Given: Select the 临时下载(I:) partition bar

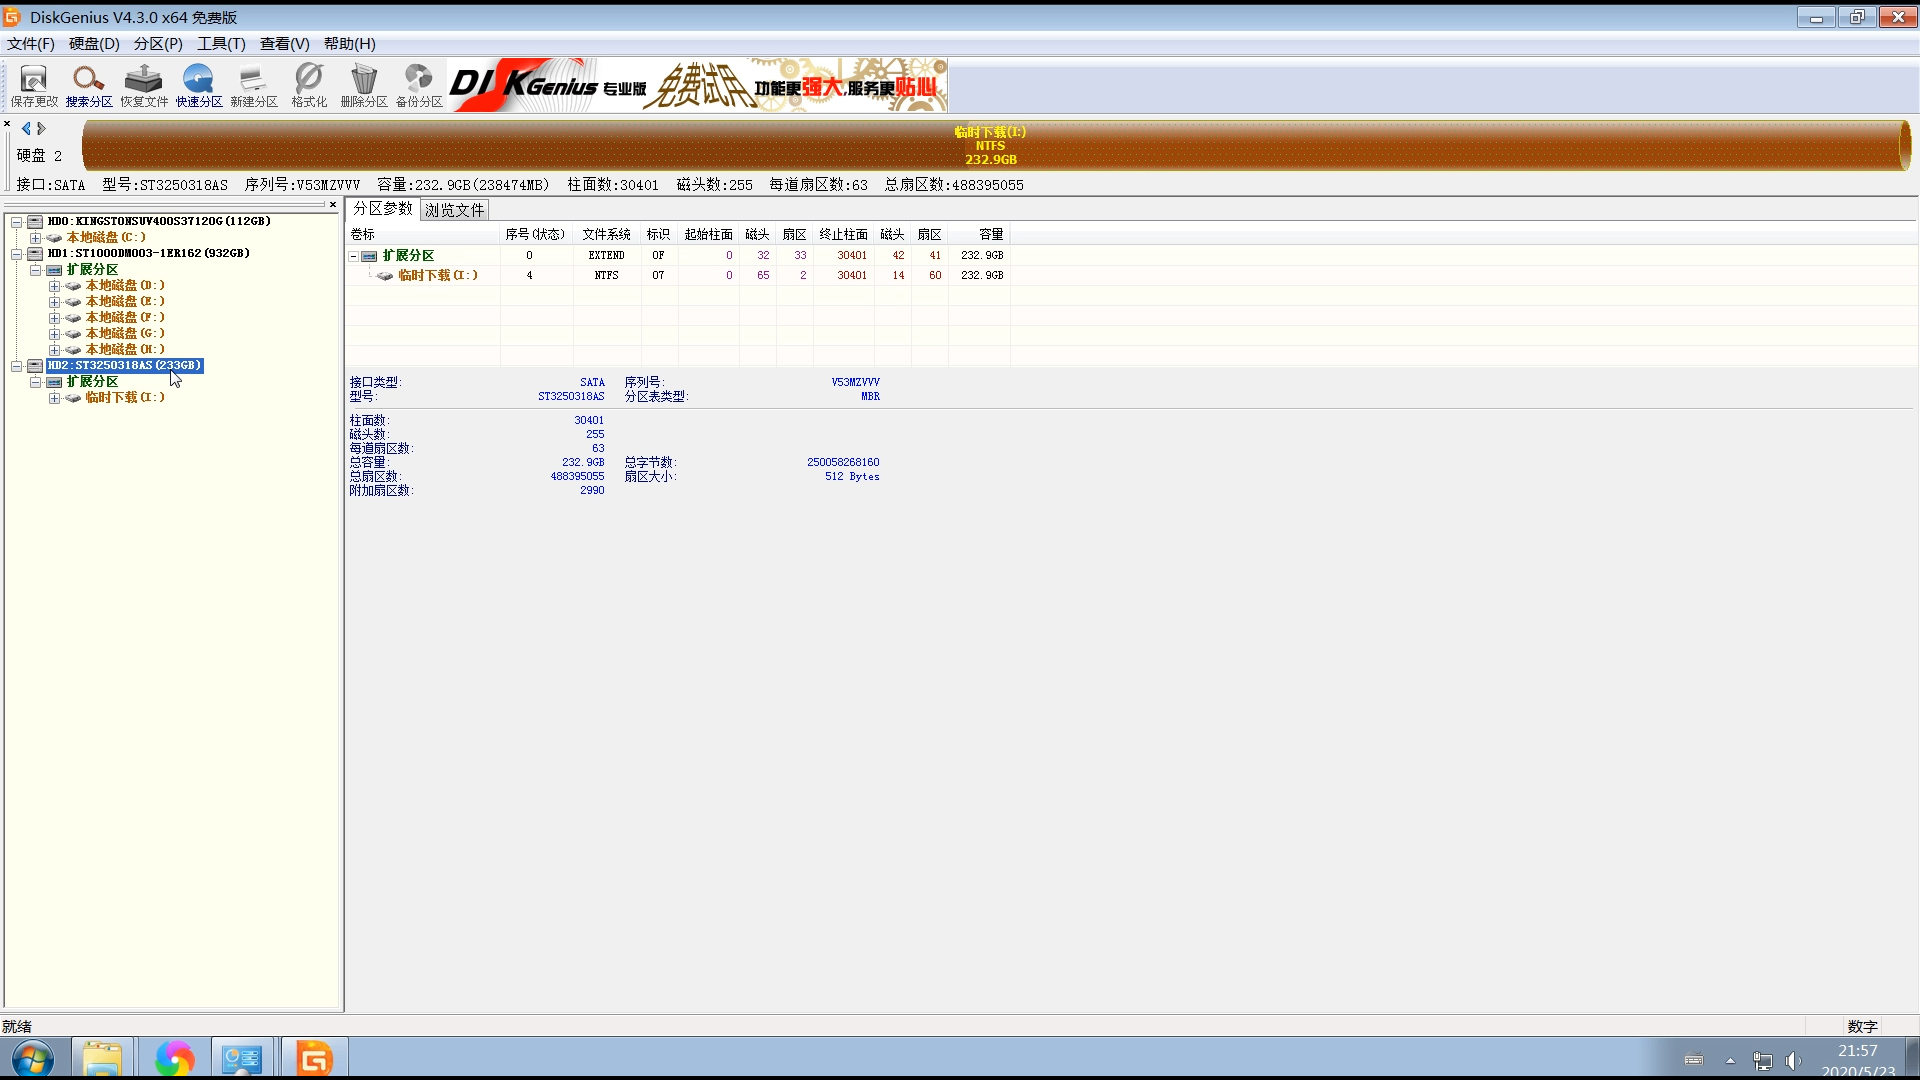Looking at the screenshot, I should coord(990,146).
